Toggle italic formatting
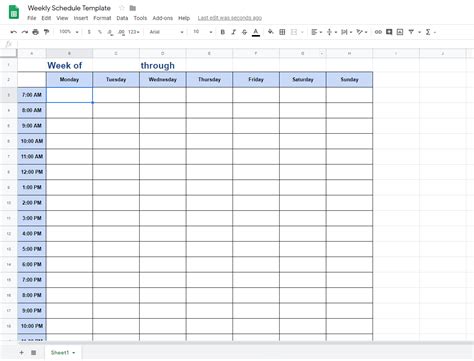Viewport: 474px width, 361px height. (234, 32)
